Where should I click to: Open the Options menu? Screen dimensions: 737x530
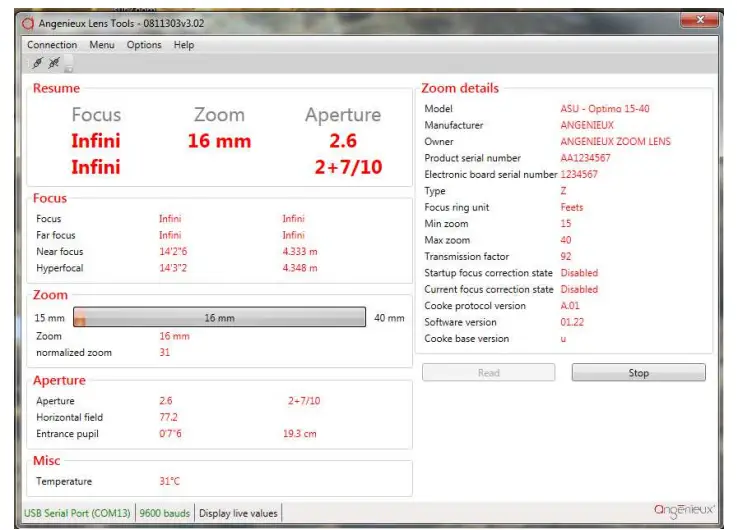coord(144,45)
